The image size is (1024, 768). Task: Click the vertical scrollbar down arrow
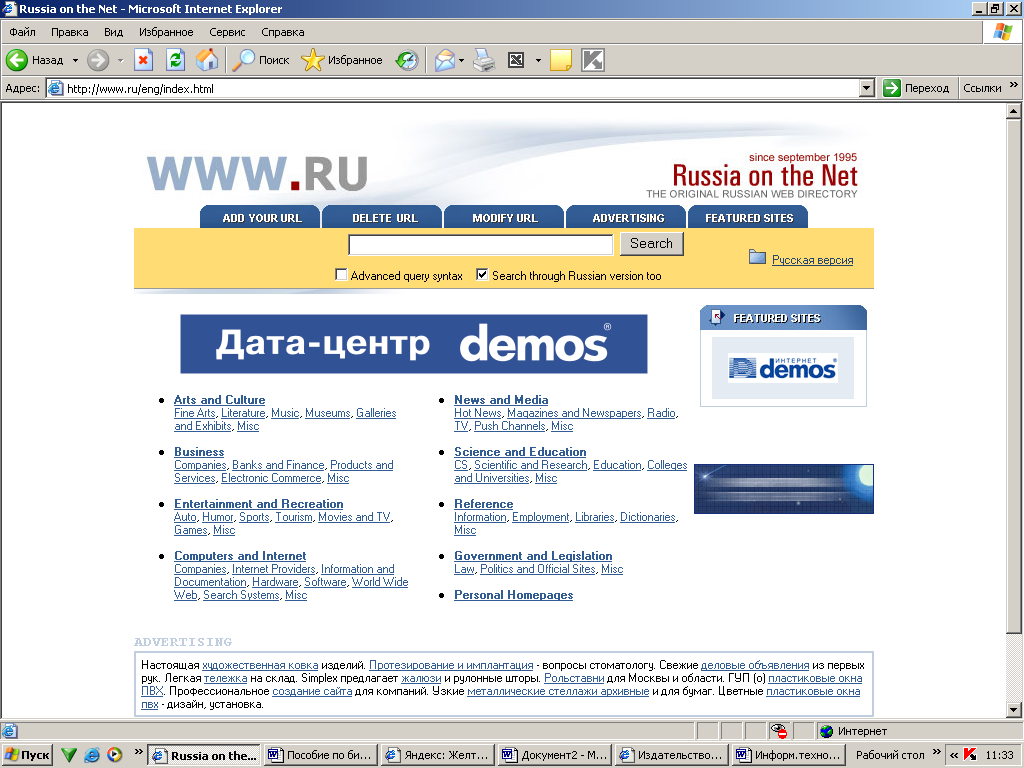tap(1014, 710)
